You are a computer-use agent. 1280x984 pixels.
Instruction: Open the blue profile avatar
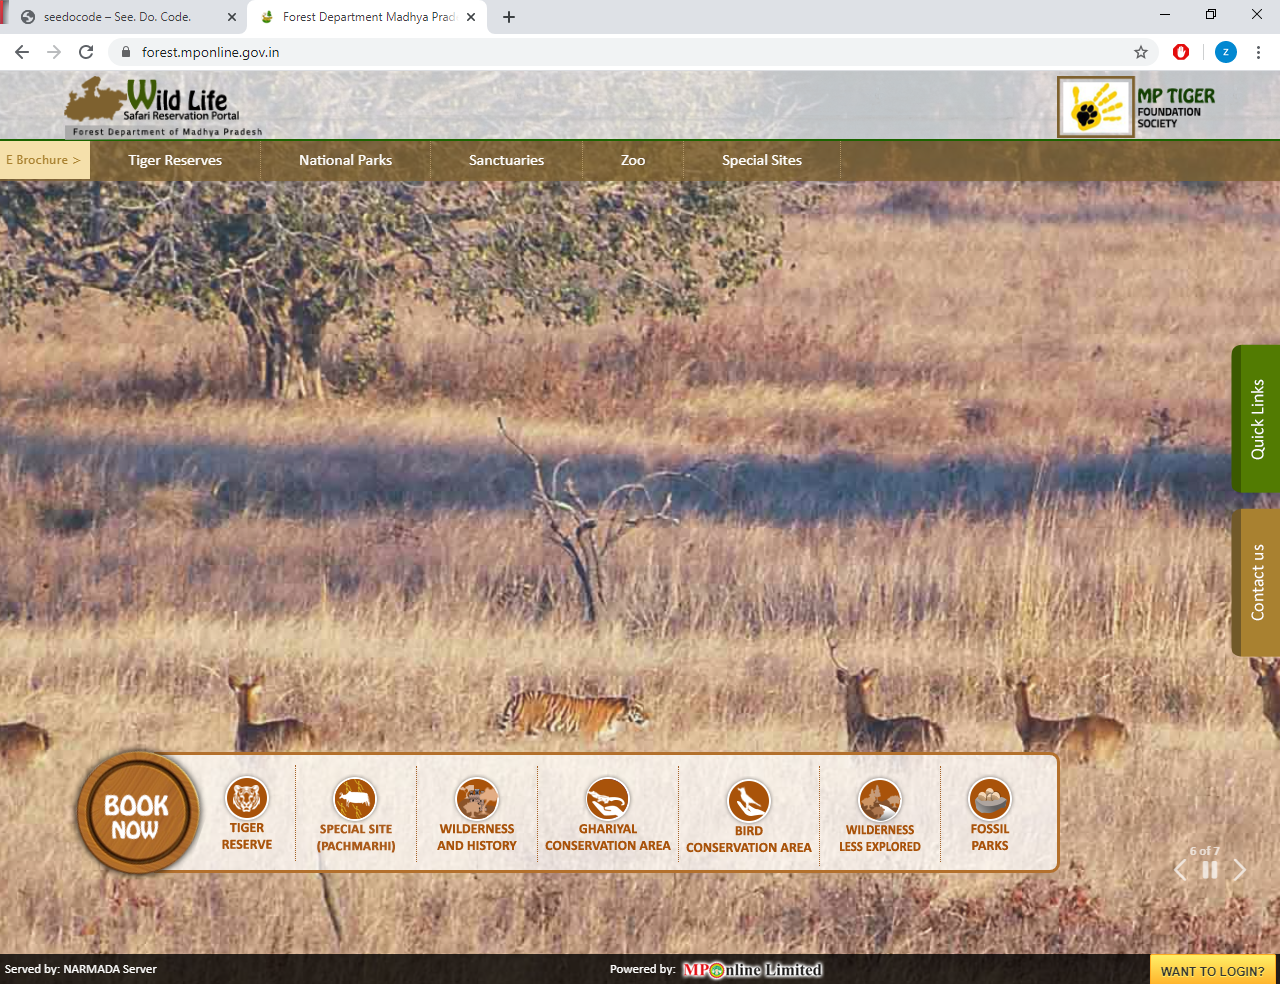click(x=1226, y=52)
